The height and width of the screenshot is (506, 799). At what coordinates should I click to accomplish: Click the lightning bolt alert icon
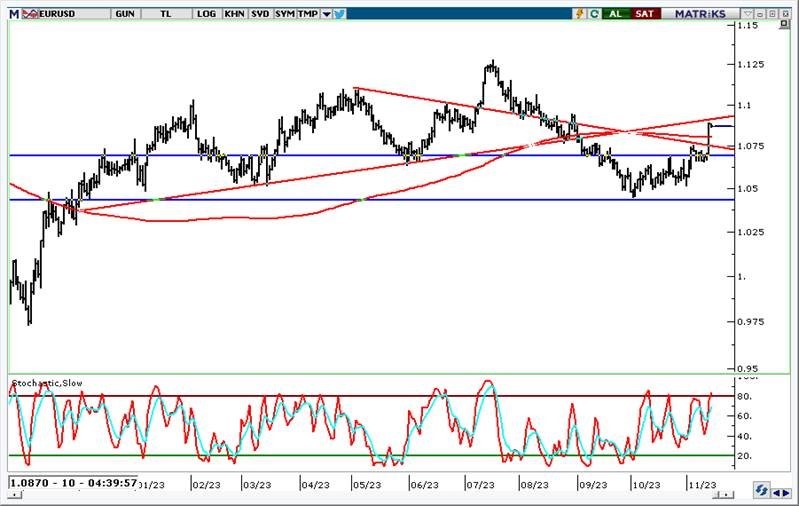pyautogui.click(x=578, y=14)
